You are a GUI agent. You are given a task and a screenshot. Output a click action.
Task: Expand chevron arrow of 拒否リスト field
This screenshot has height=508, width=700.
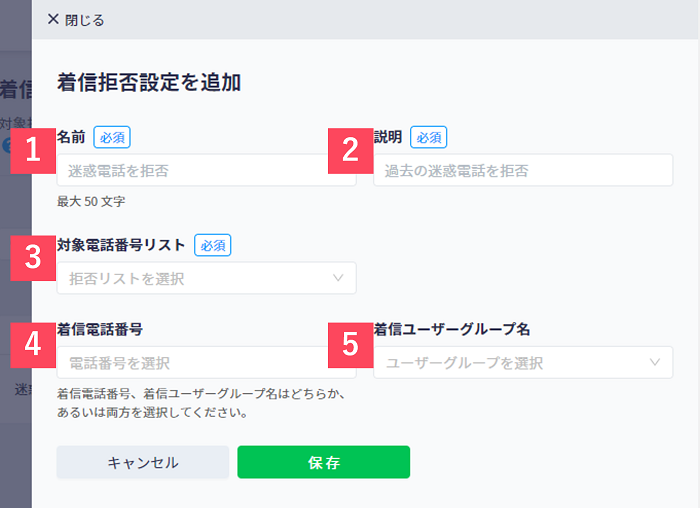coord(338,278)
